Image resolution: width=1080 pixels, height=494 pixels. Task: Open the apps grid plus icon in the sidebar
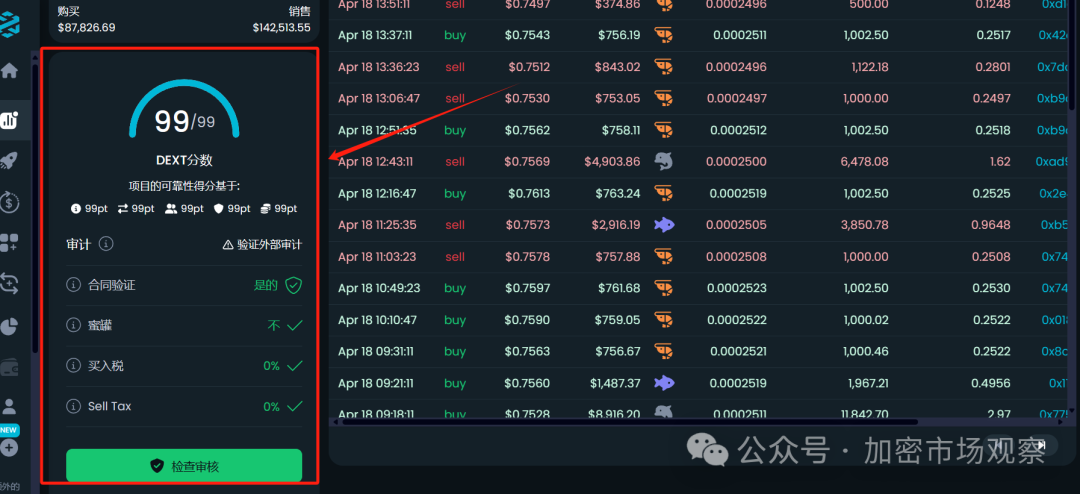coord(9,243)
